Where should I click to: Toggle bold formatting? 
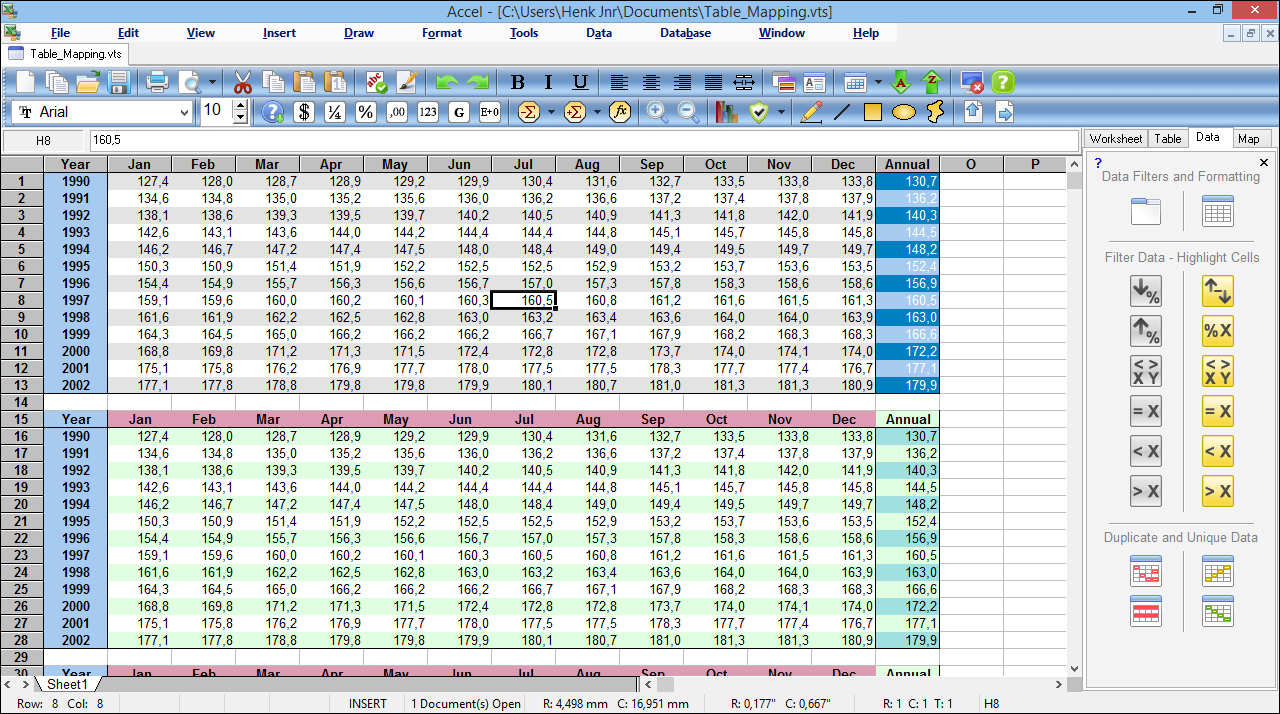[x=517, y=82]
